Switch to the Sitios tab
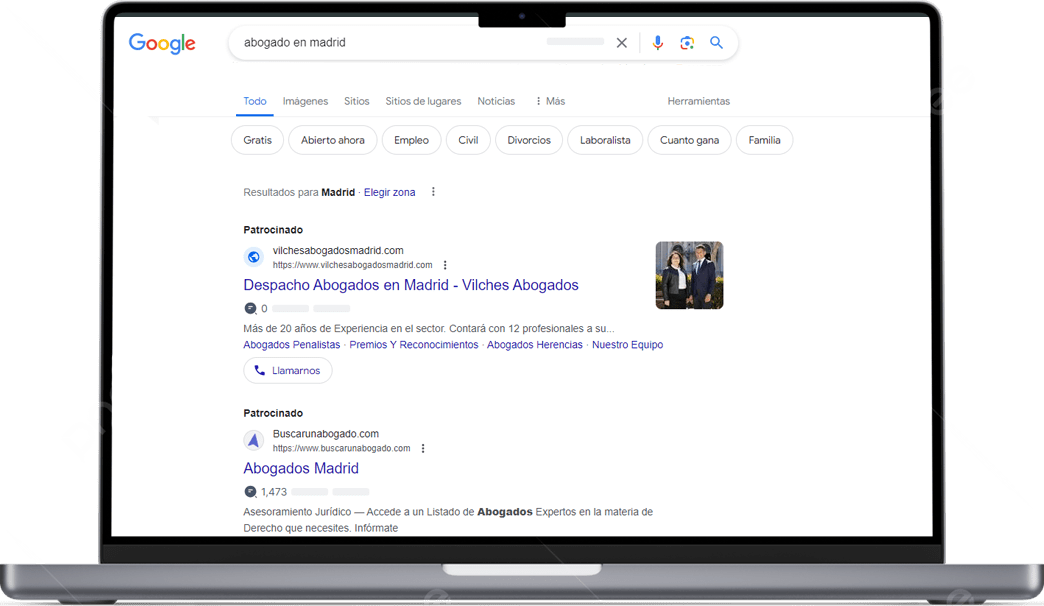This screenshot has width=1044, height=606. tap(356, 101)
